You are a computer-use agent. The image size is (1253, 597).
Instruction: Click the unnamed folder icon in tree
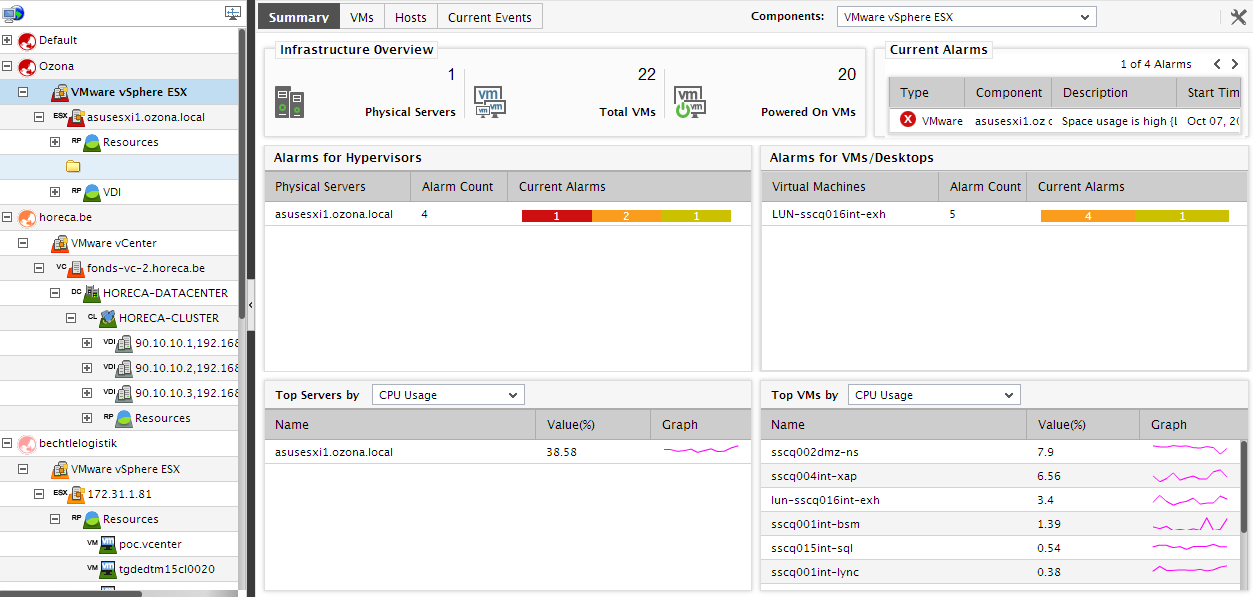[x=73, y=167]
